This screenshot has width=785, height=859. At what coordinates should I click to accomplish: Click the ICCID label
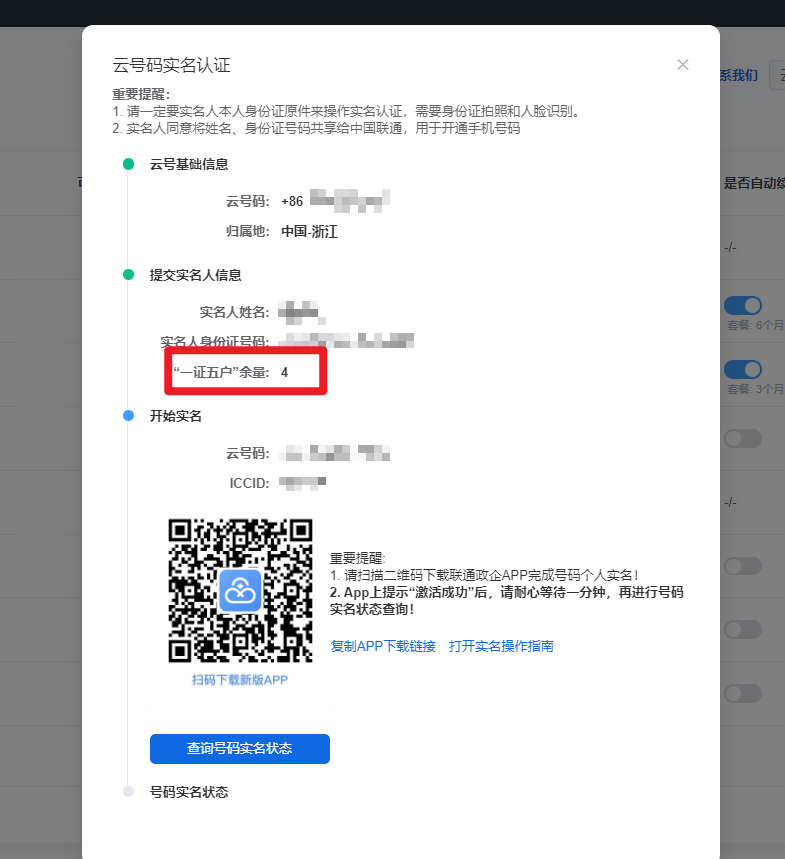(x=249, y=483)
